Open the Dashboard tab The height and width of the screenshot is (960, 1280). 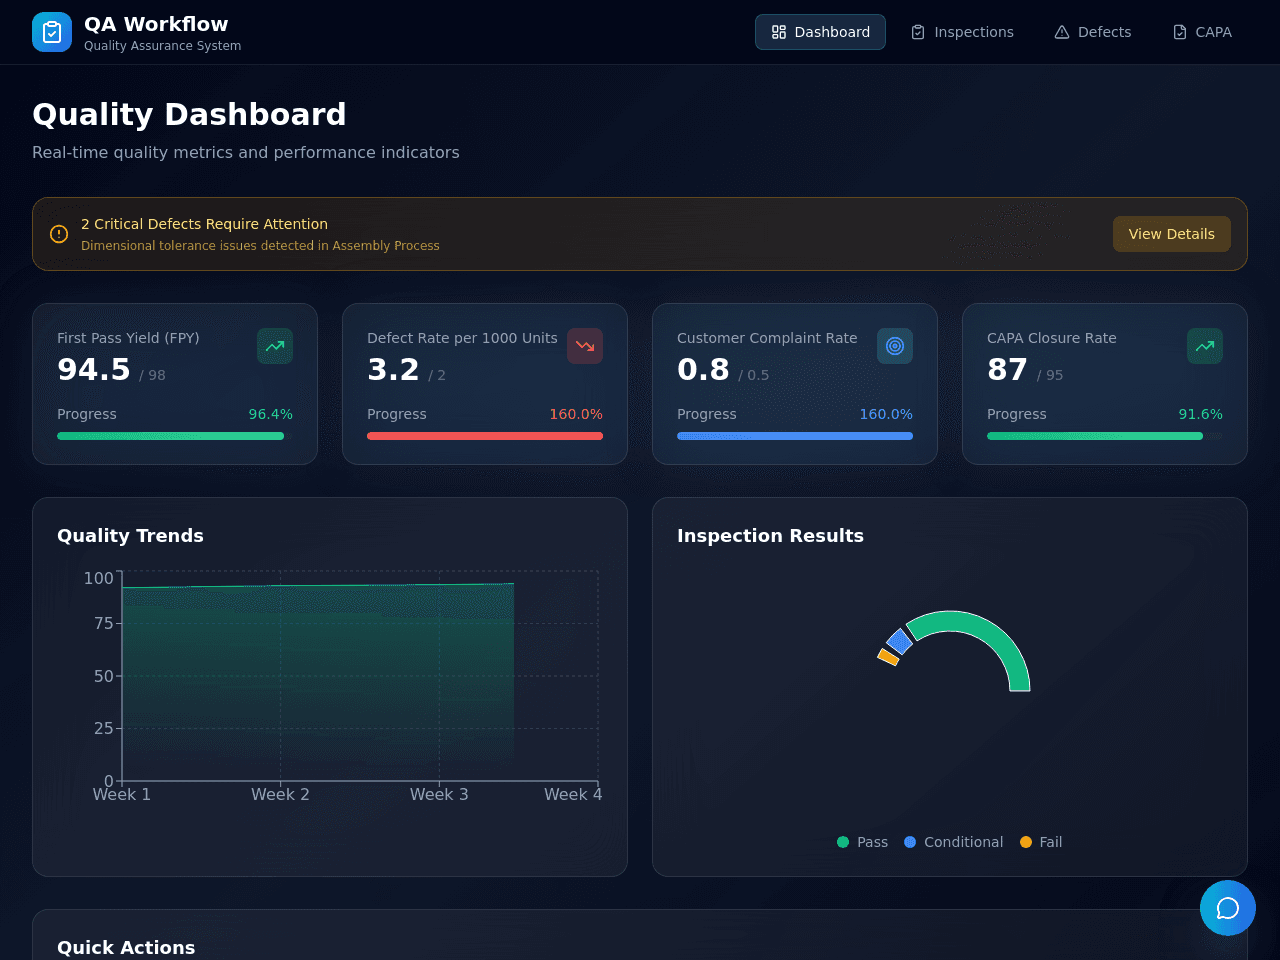point(820,32)
